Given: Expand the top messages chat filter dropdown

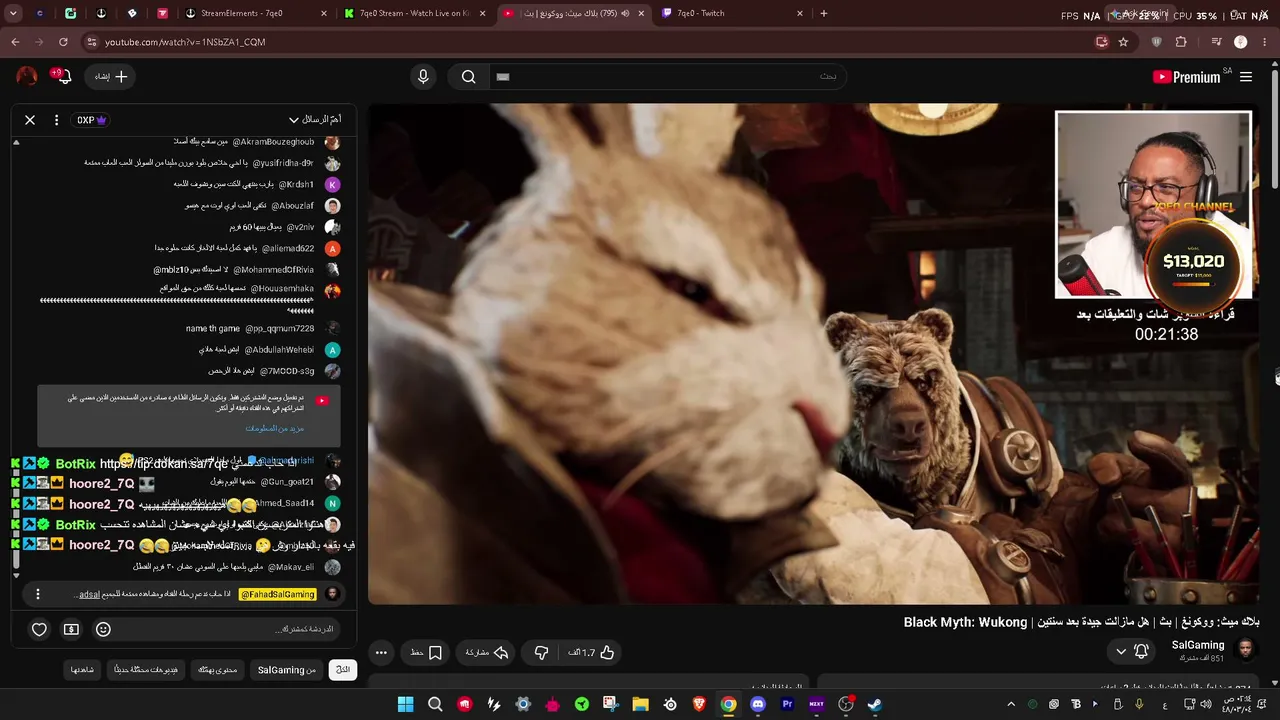Looking at the screenshot, I should [x=314, y=120].
